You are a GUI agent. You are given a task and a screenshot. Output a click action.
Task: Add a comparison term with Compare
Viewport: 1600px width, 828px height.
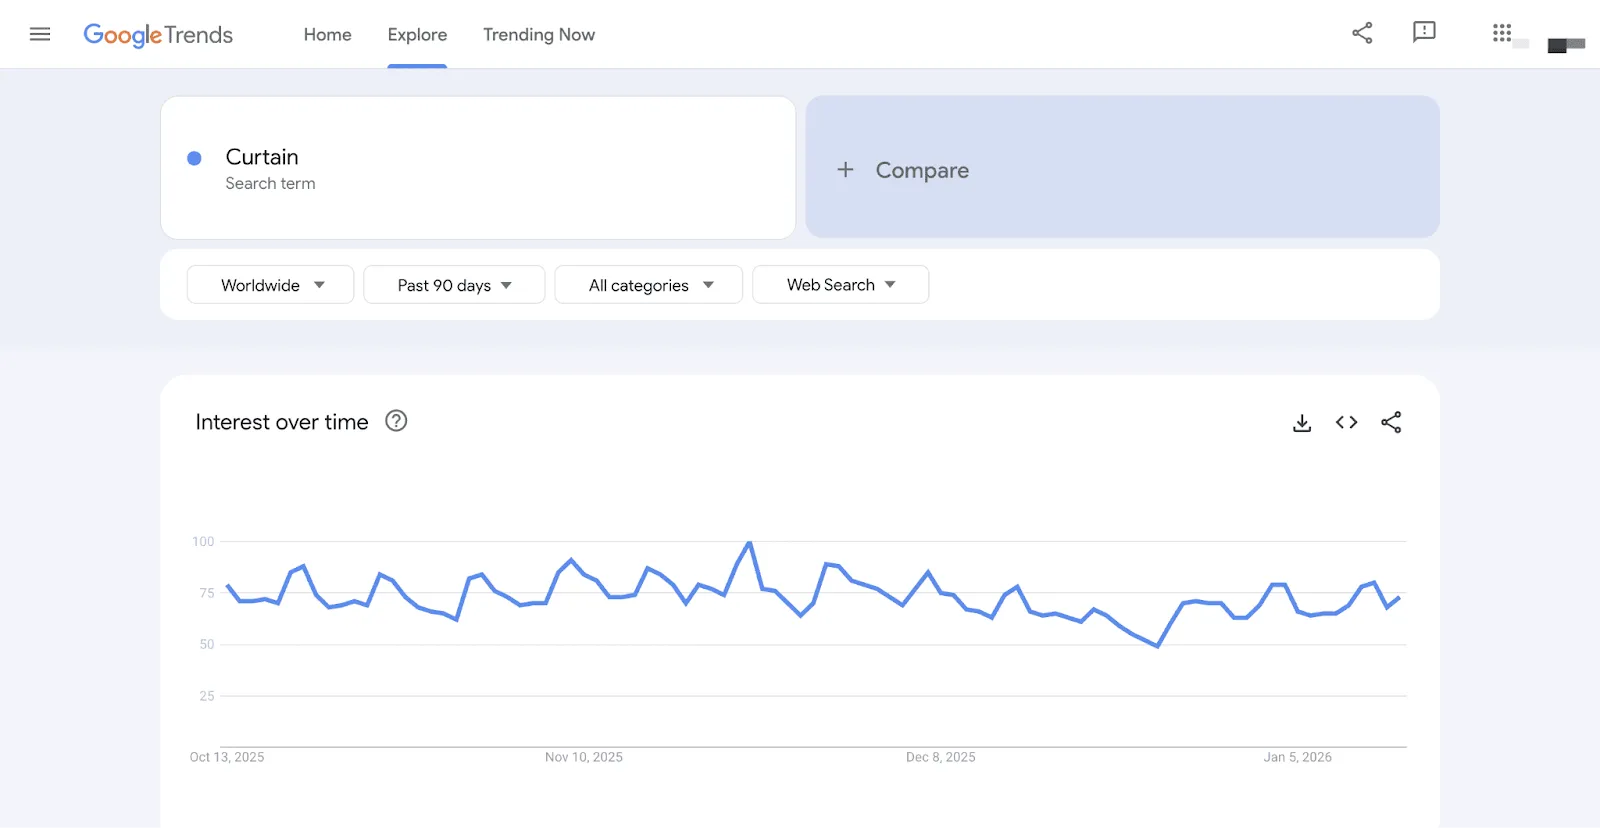[1122, 167]
